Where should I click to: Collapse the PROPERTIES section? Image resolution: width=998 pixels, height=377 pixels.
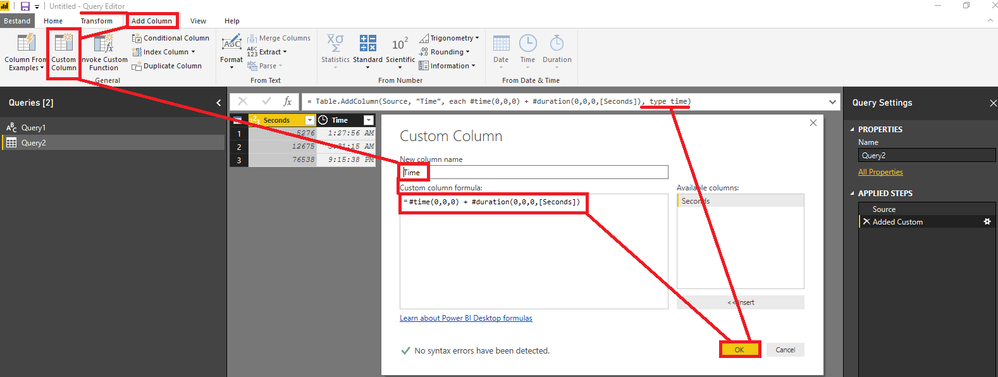click(853, 129)
